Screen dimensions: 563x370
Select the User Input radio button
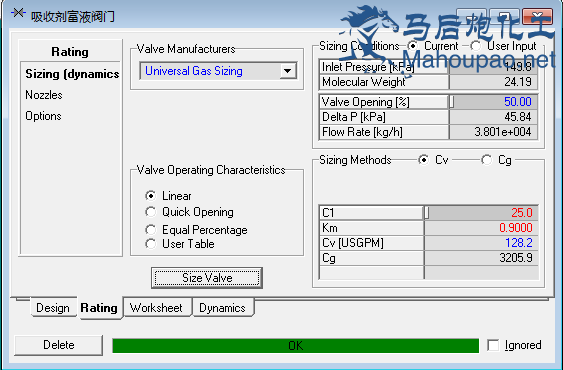point(476,46)
